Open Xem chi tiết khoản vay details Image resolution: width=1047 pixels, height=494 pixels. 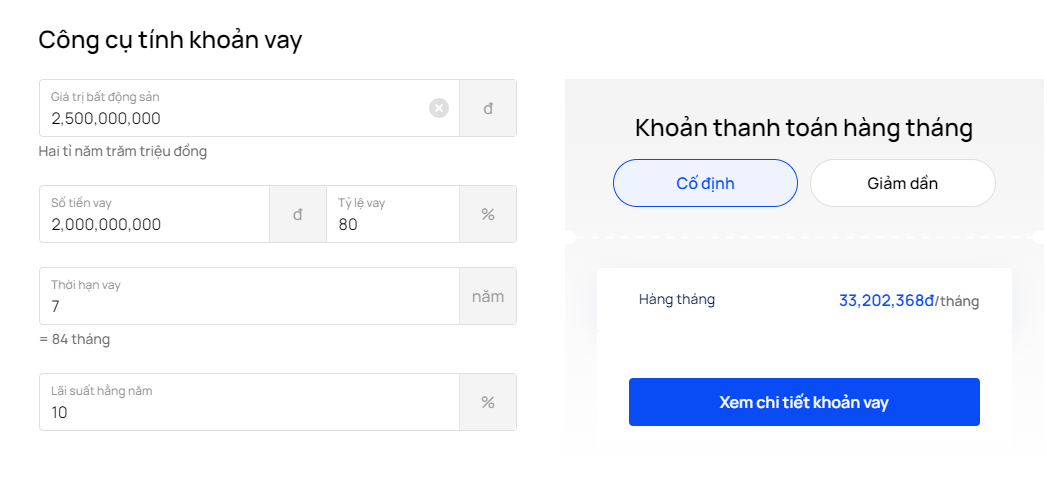804,402
